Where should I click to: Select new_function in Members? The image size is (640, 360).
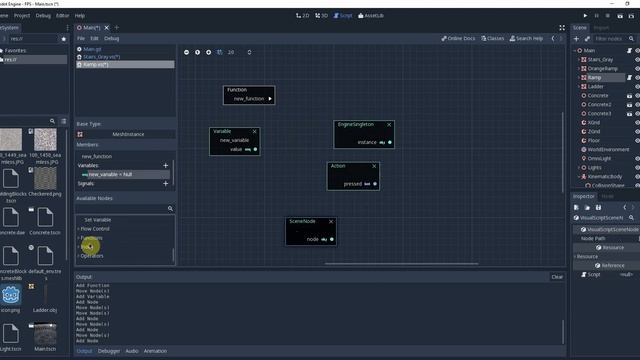pos(97,156)
